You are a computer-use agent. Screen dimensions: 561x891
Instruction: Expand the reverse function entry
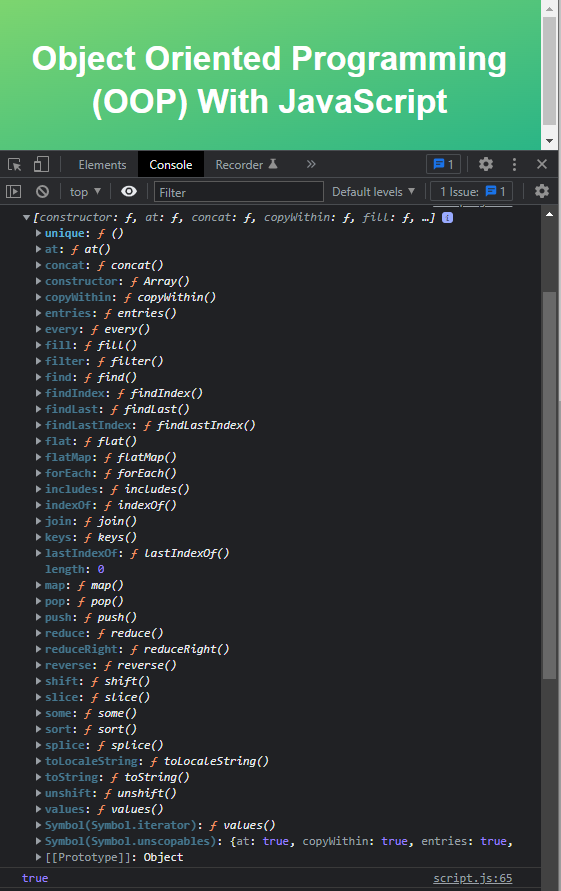pos(38,665)
